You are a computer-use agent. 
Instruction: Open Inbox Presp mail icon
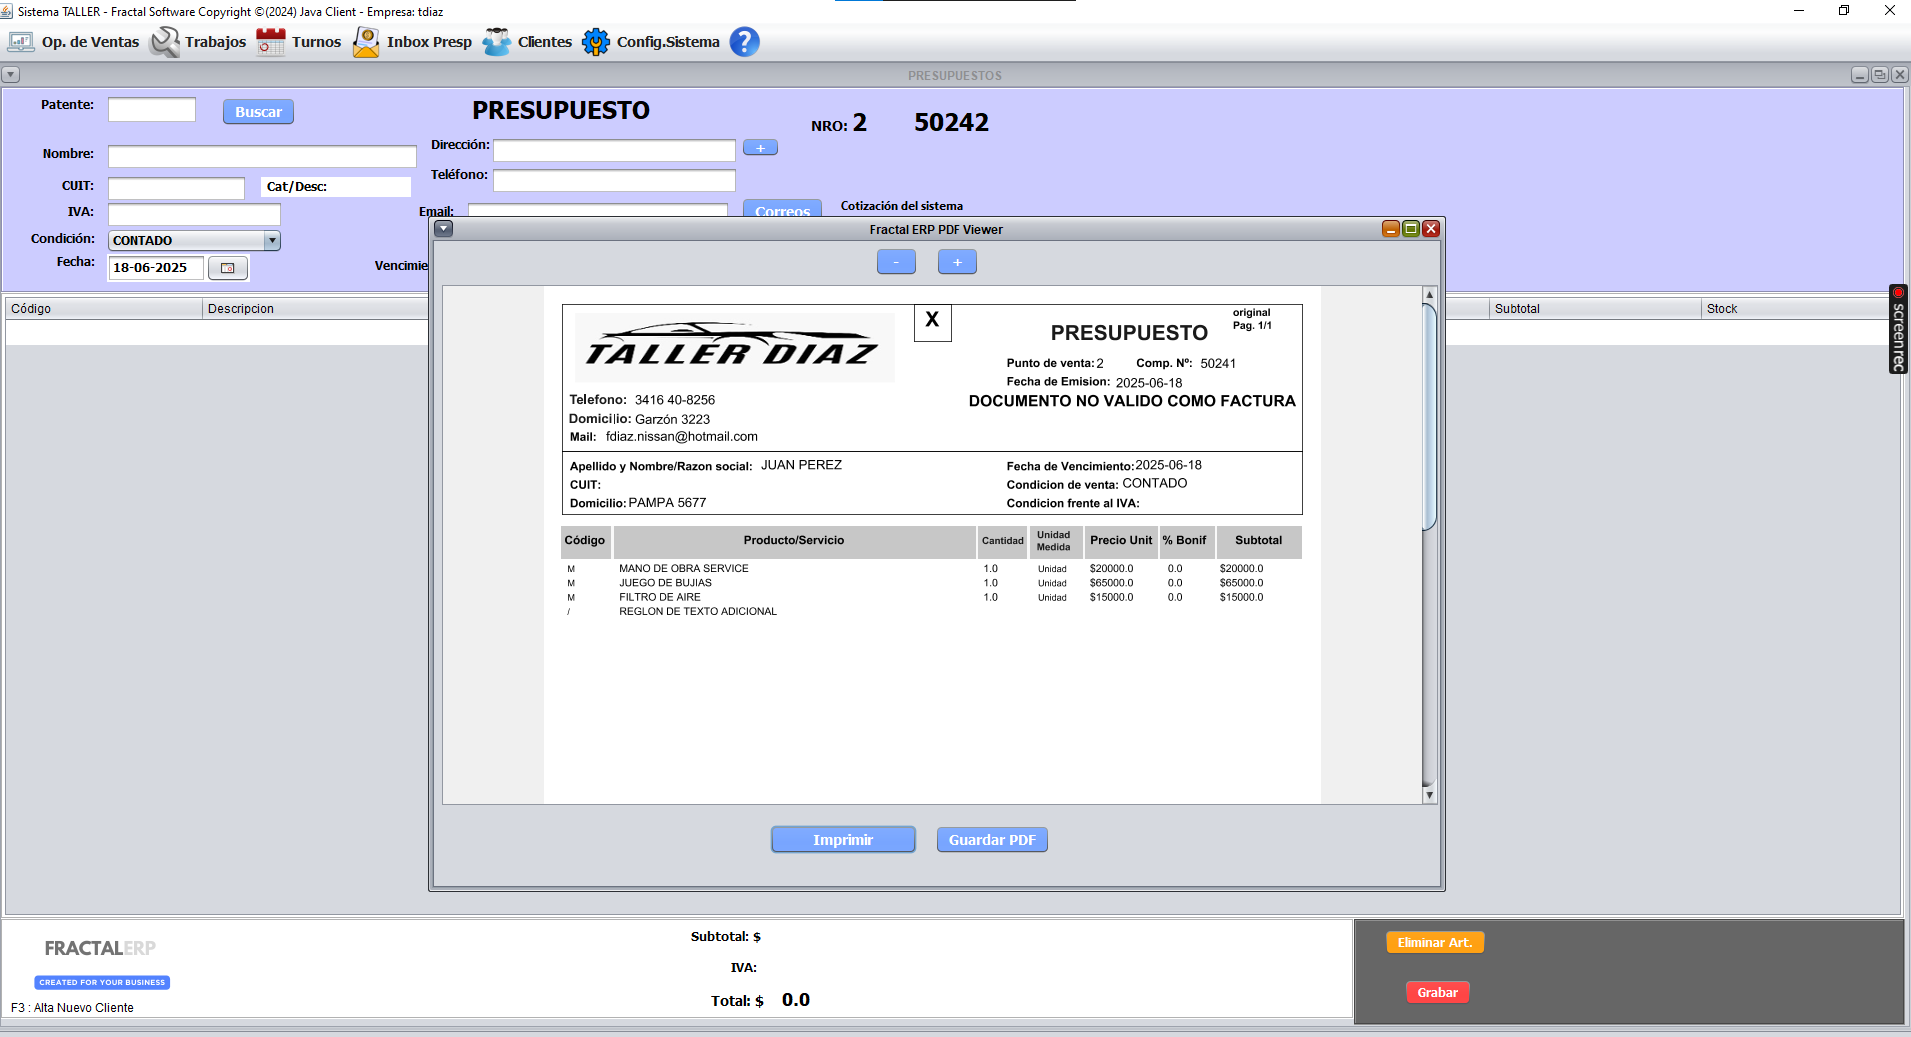tap(366, 42)
